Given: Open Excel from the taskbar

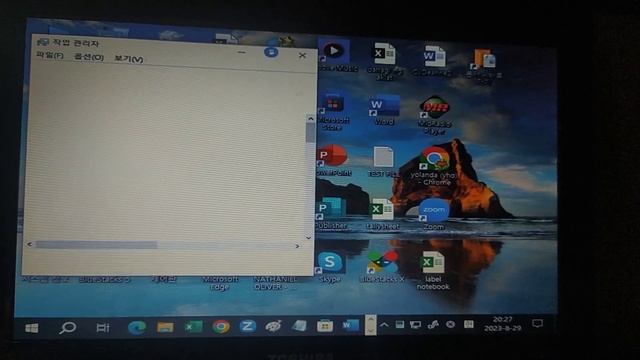Looking at the screenshot, I should pos(193,327).
